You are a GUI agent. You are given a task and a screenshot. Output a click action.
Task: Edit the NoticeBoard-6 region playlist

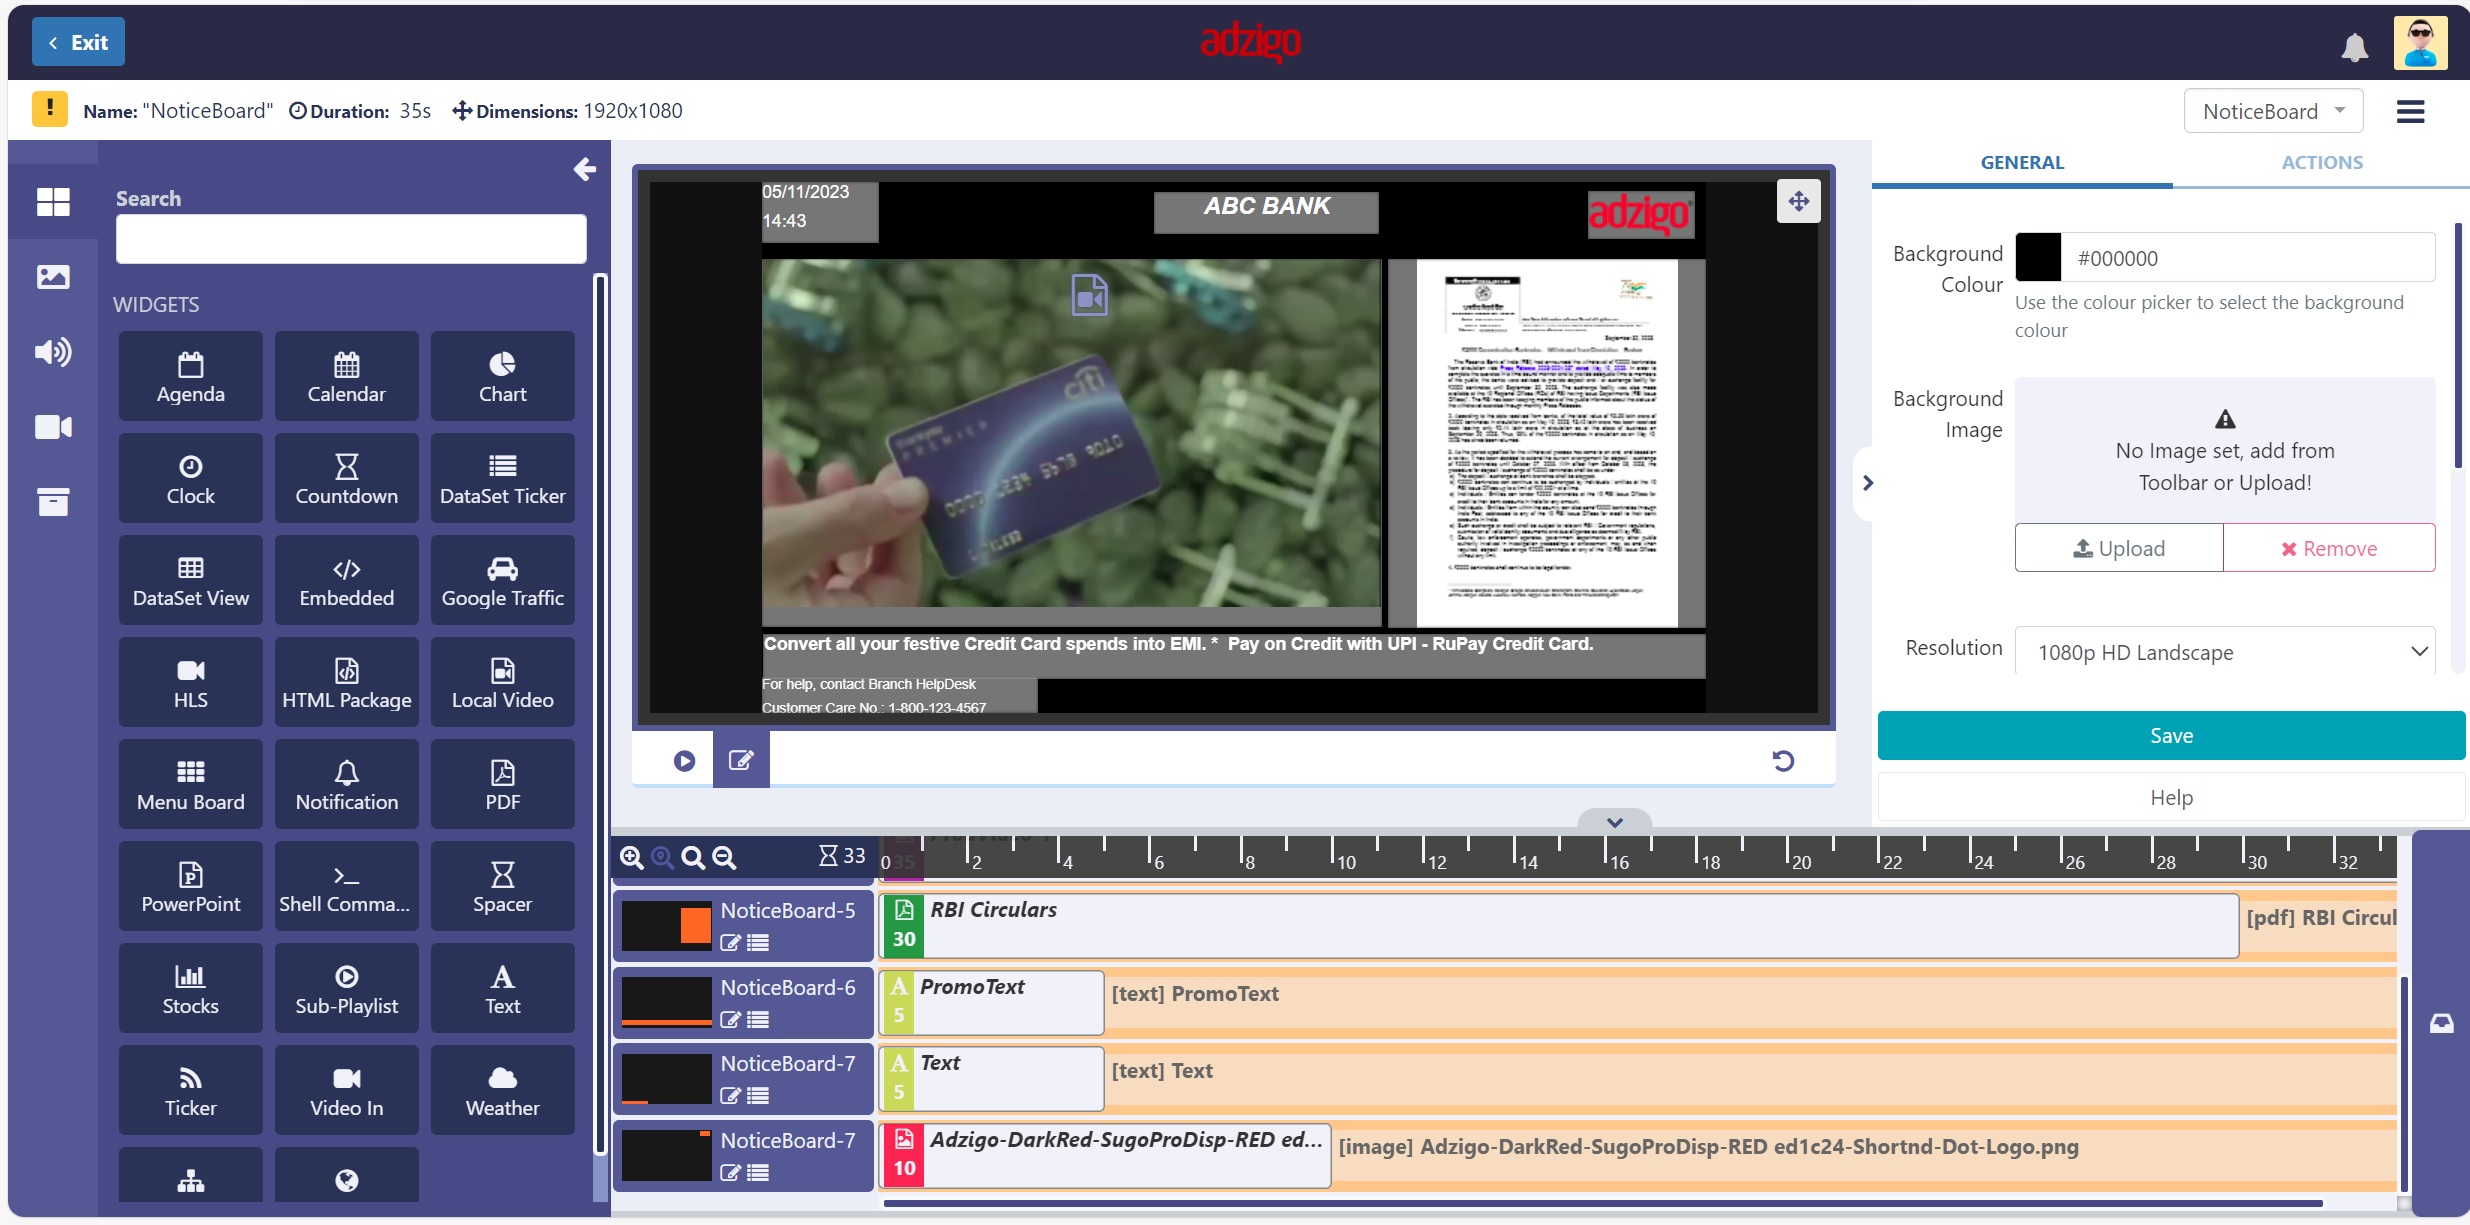[x=731, y=1019]
